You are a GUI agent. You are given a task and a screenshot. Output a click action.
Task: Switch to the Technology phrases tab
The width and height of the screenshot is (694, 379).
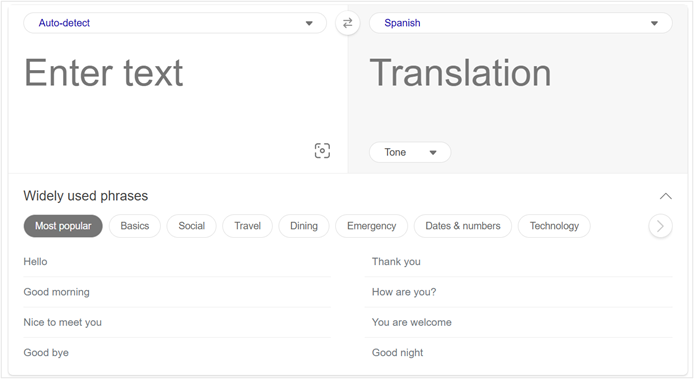pyautogui.click(x=554, y=226)
